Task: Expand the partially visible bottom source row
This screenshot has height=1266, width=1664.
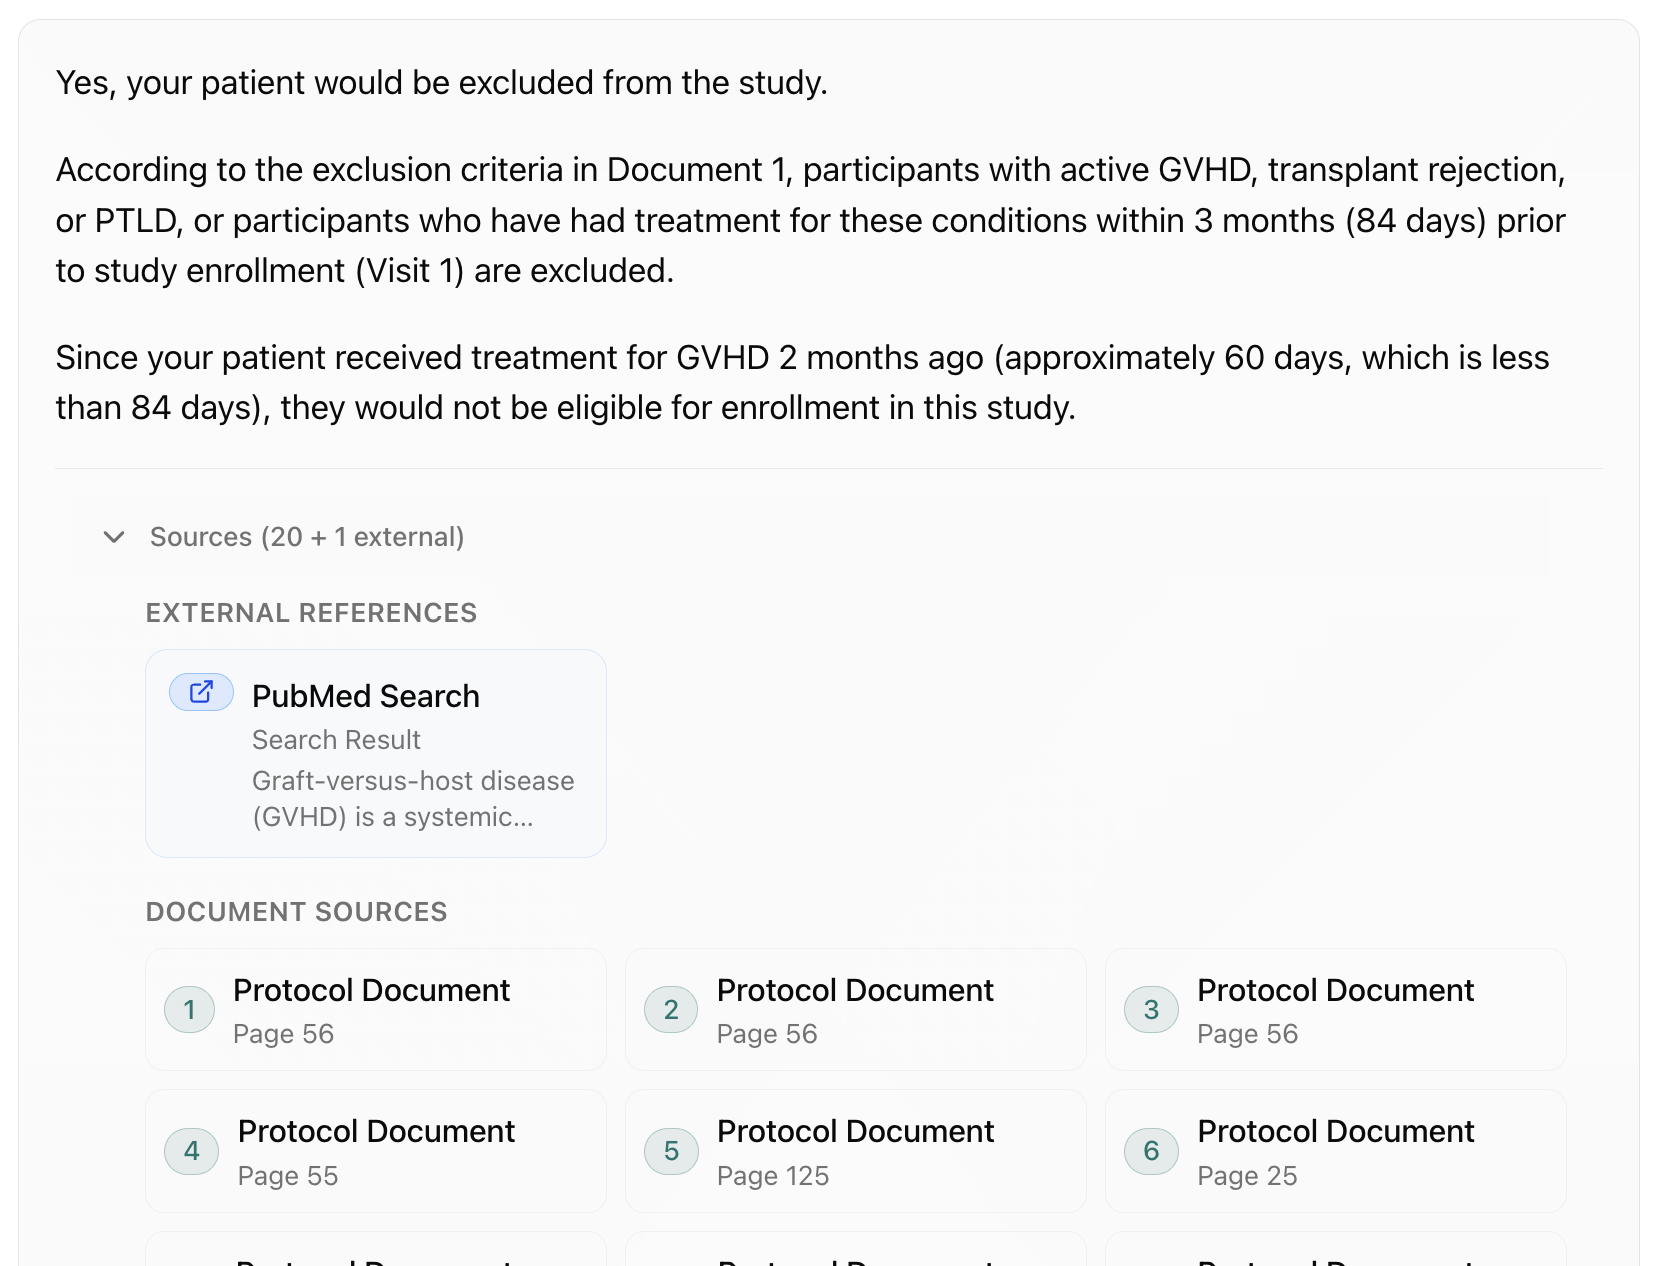Action: [375, 1250]
